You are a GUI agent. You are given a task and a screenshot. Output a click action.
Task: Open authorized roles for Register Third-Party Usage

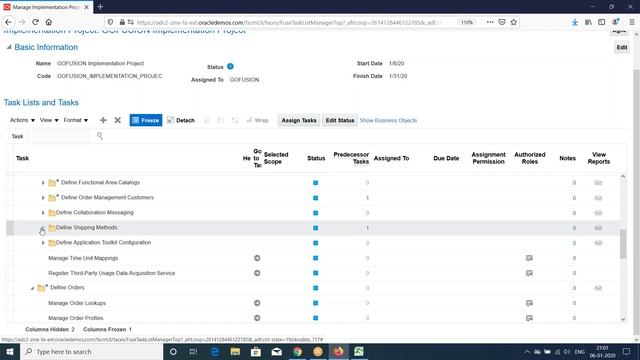pos(529,273)
